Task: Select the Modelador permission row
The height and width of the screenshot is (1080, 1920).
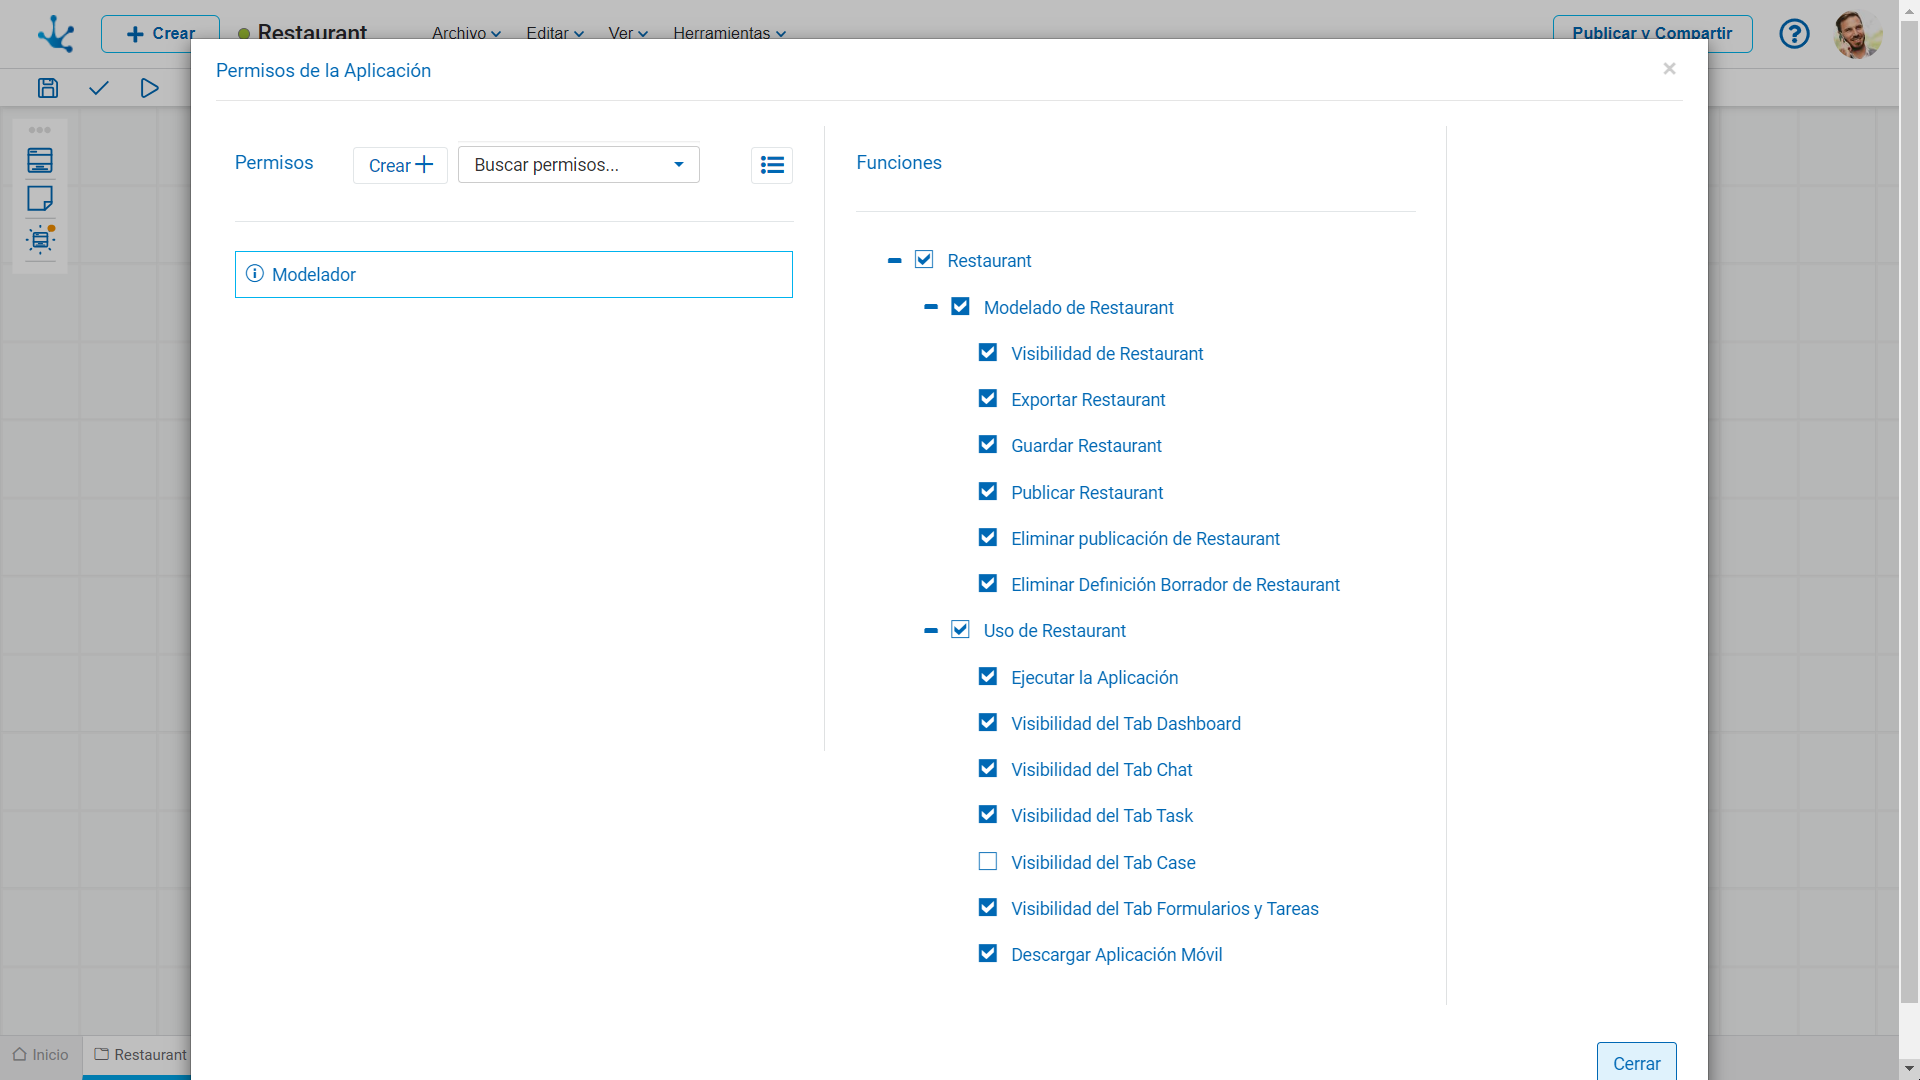Action: [x=514, y=274]
